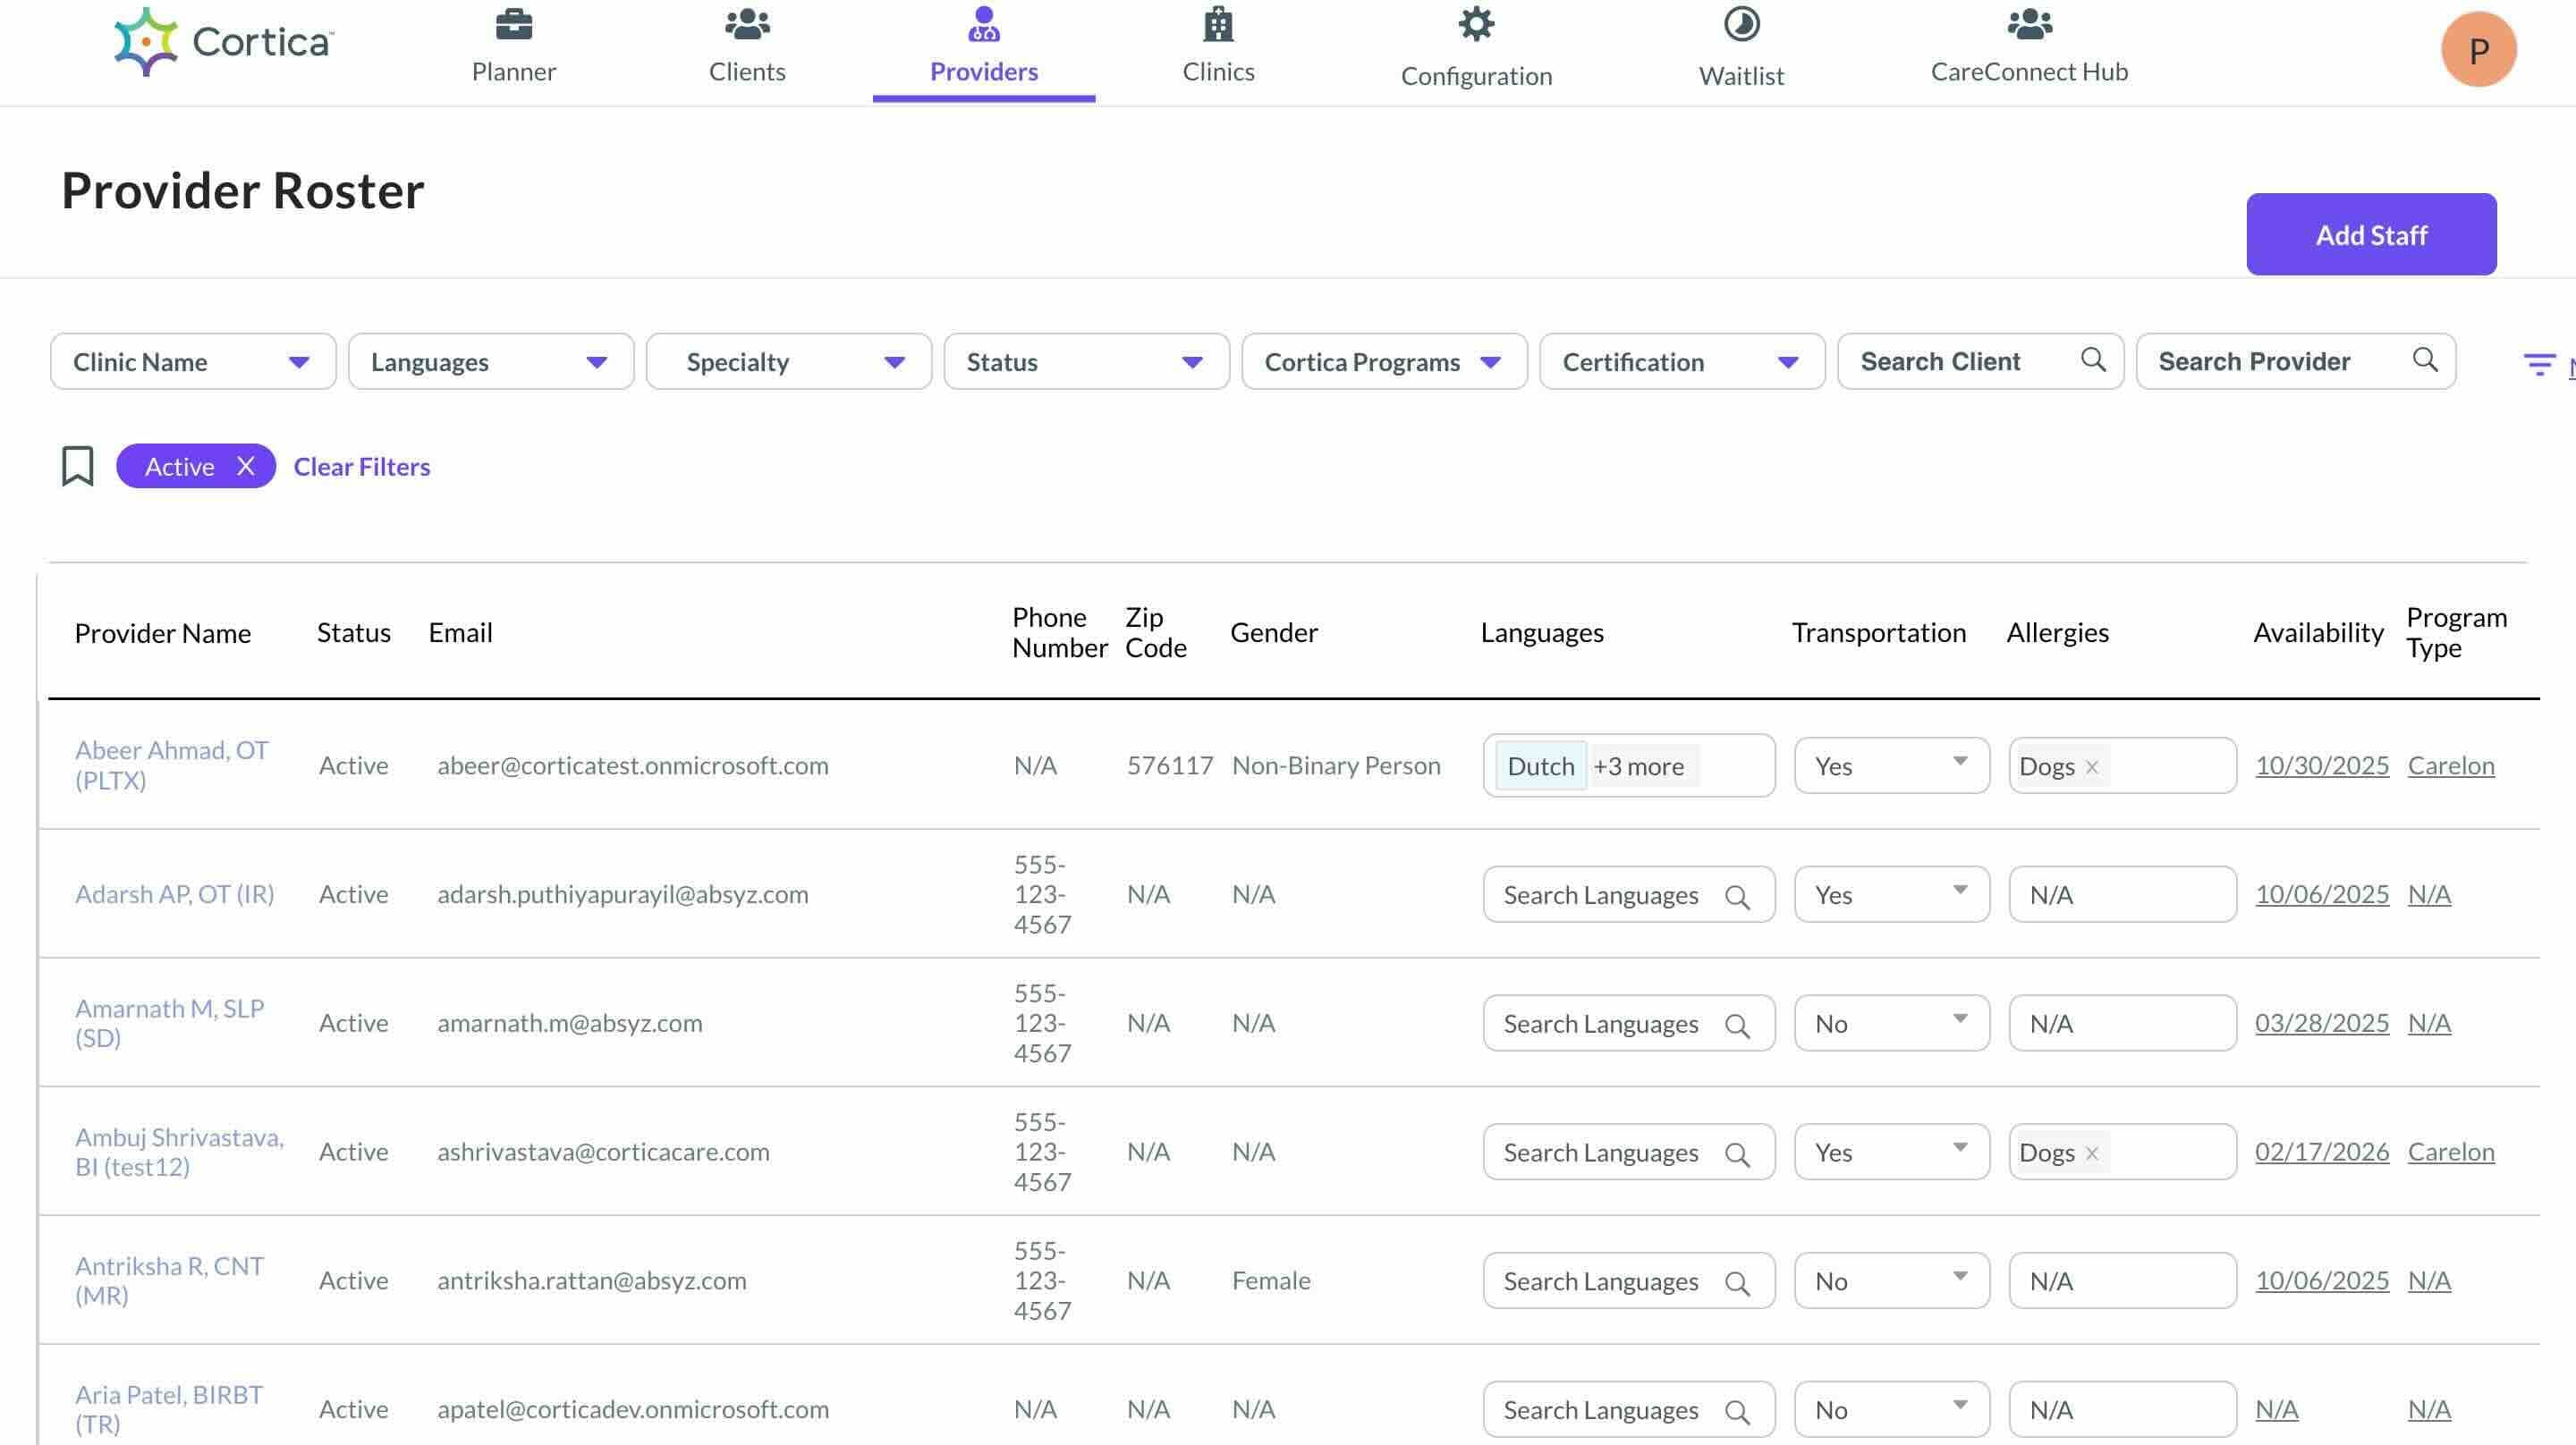
Task: Click the Dutch language tag
Action: point(1541,766)
